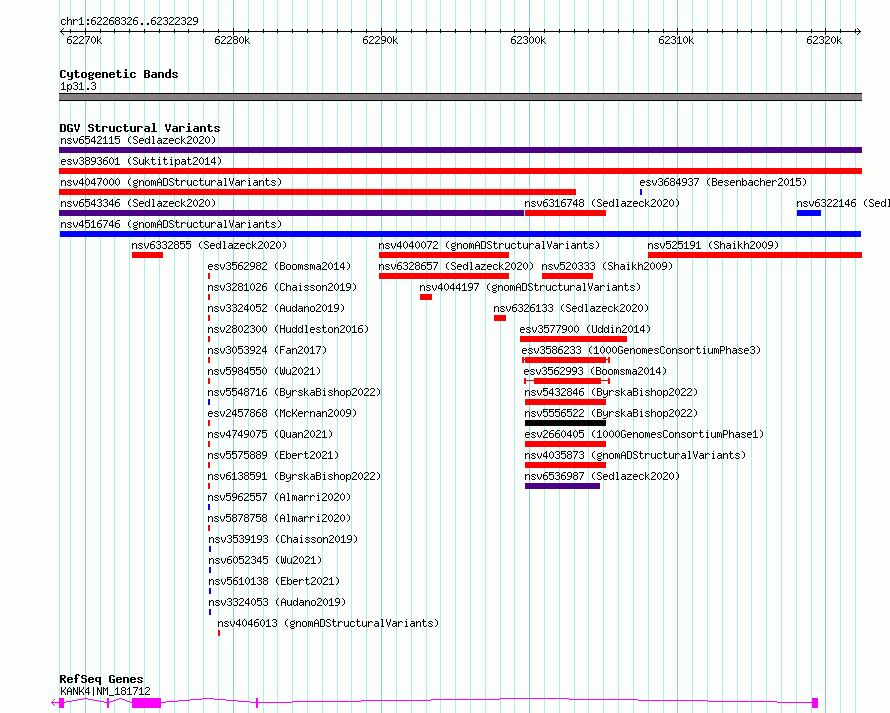Open esv3586233 (1000GenomesConsortiumPhase3) variant
The height and width of the screenshot is (713, 890).
click(641, 350)
